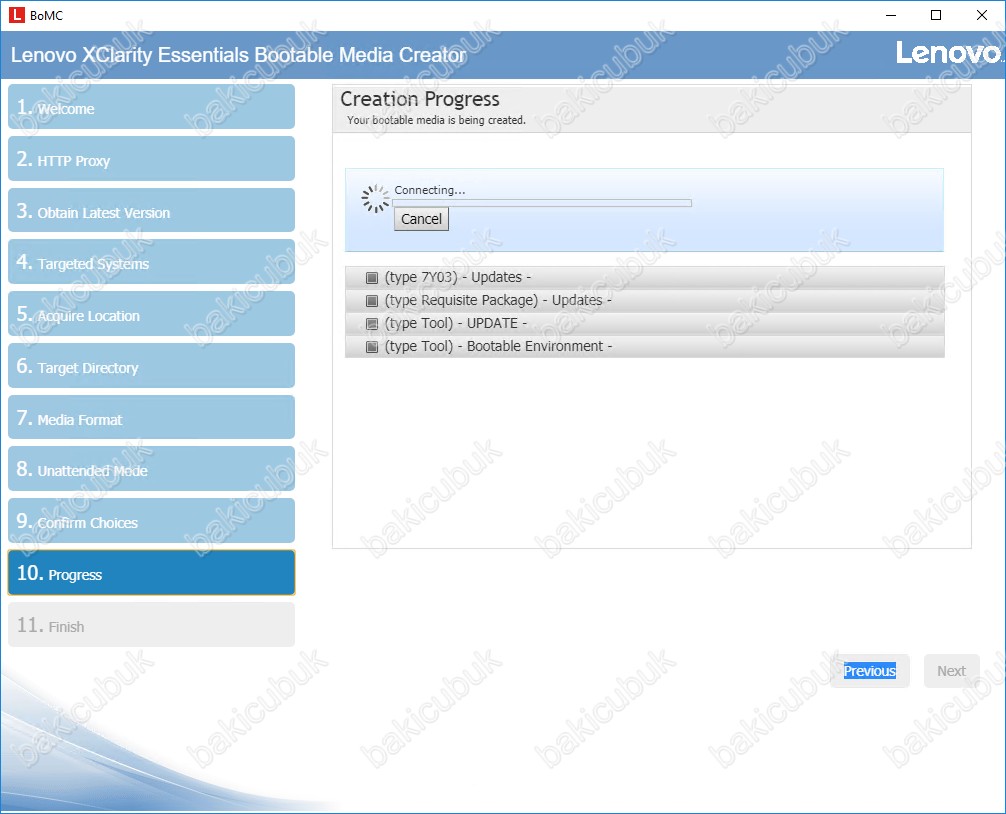Image resolution: width=1006 pixels, height=814 pixels.
Task: Cancel the media creation
Action: pos(422,219)
